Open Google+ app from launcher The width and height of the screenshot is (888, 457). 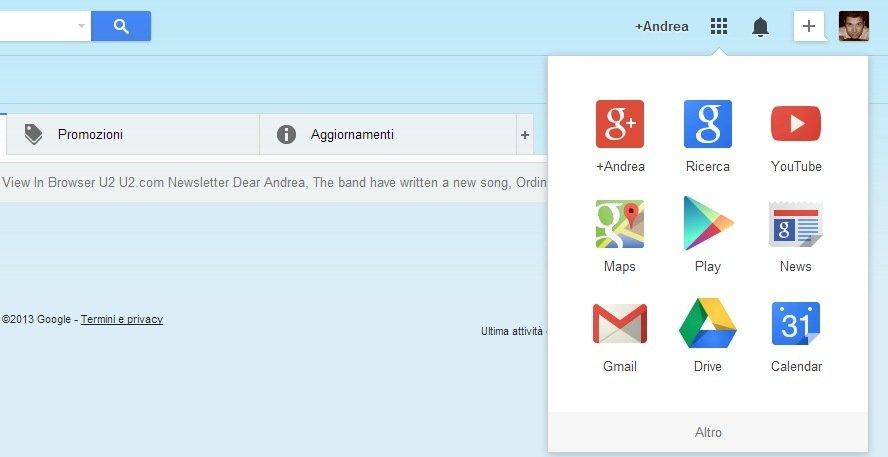click(x=620, y=125)
